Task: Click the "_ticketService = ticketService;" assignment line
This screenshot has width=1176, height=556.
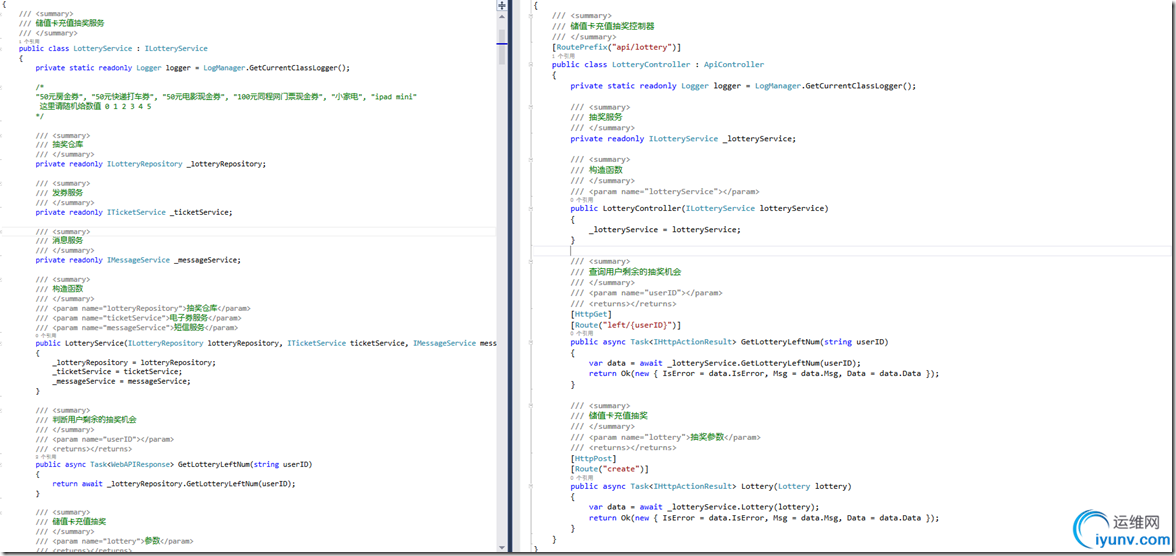Action: (117, 371)
